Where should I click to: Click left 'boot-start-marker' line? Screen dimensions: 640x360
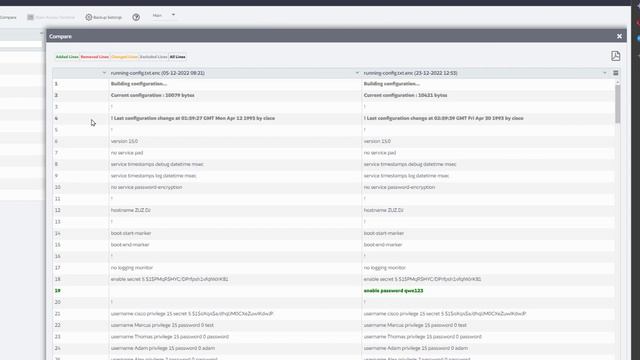[x=131, y=233]
